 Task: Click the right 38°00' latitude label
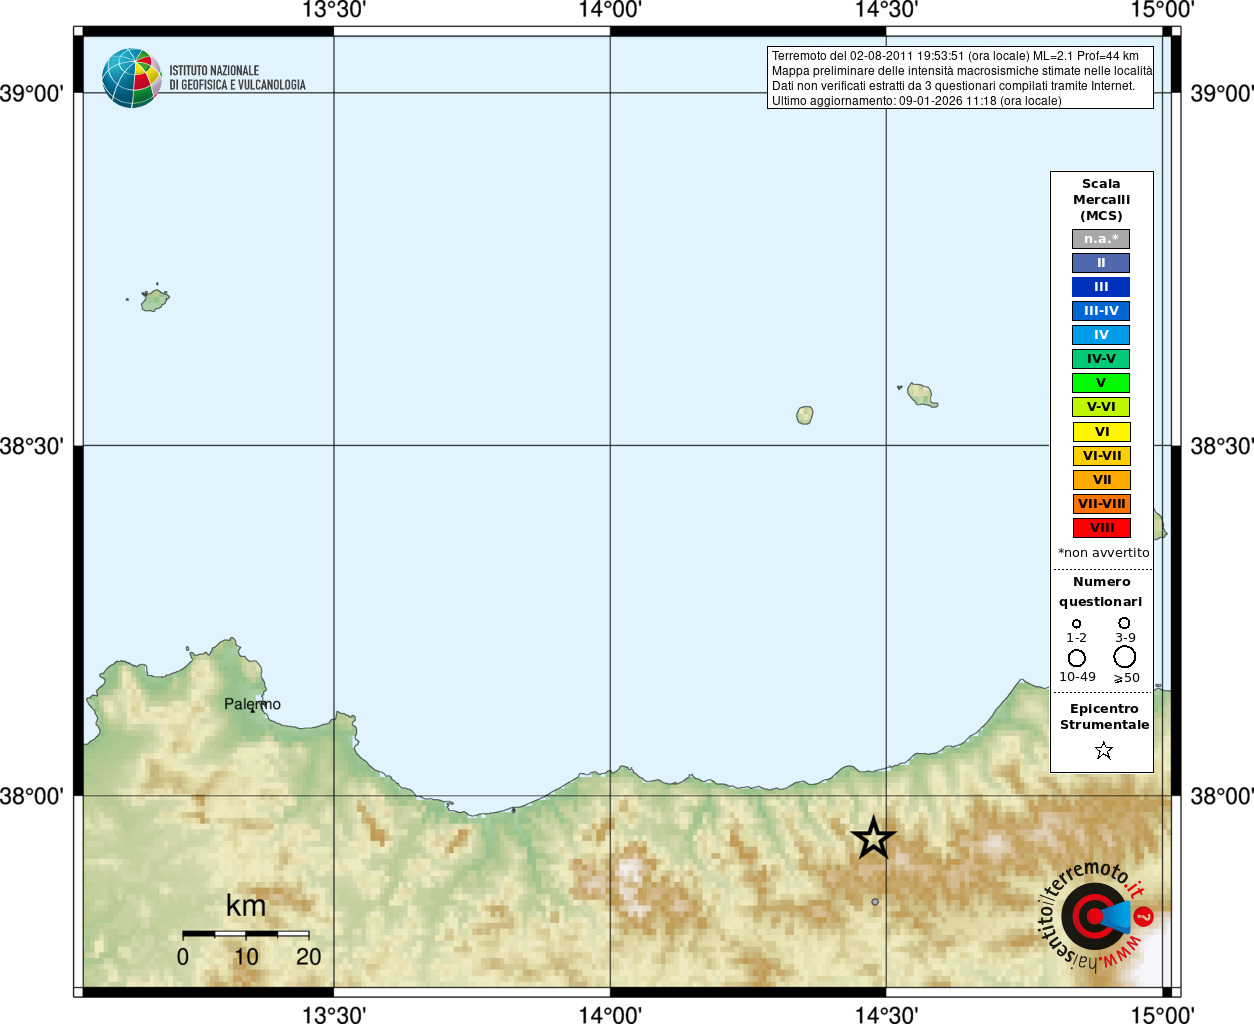(x=1221, y=796)
